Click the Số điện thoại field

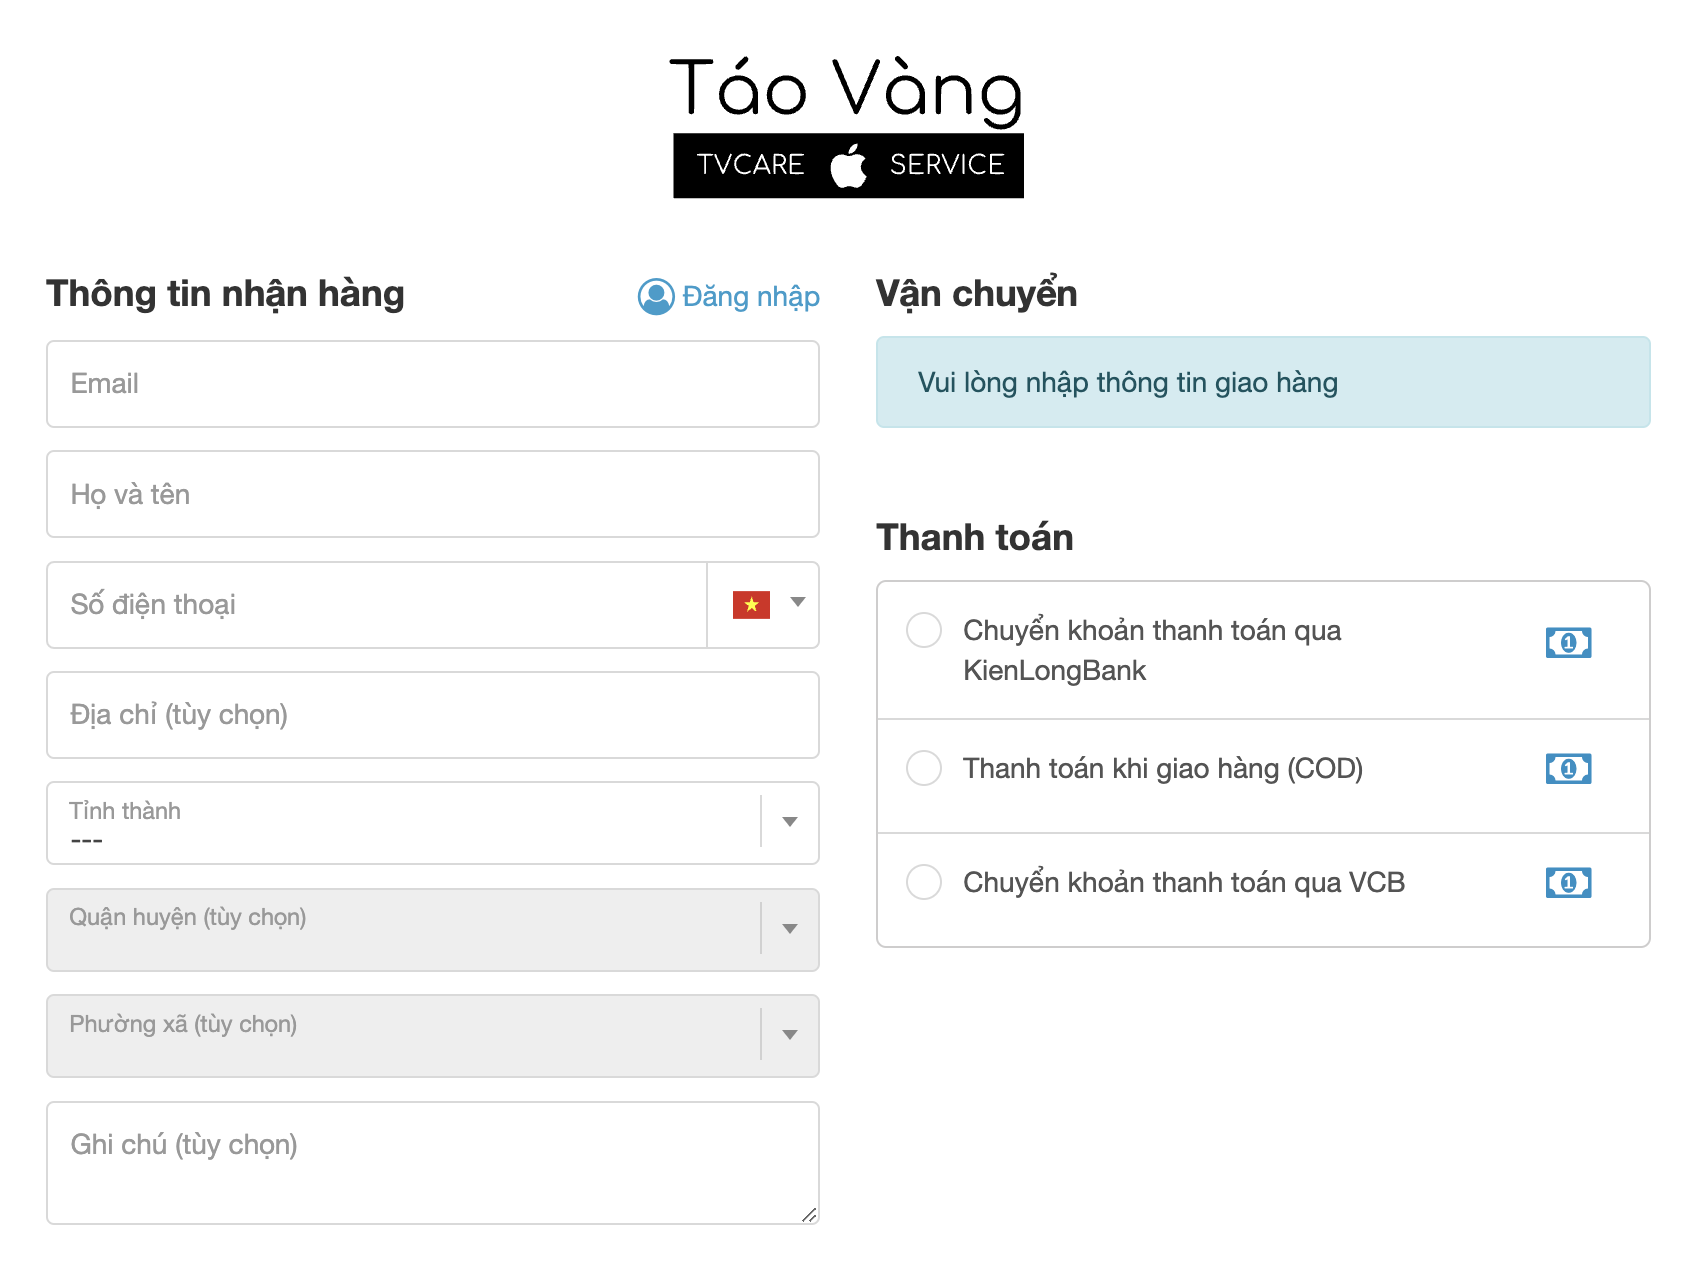tap(377, 605)
